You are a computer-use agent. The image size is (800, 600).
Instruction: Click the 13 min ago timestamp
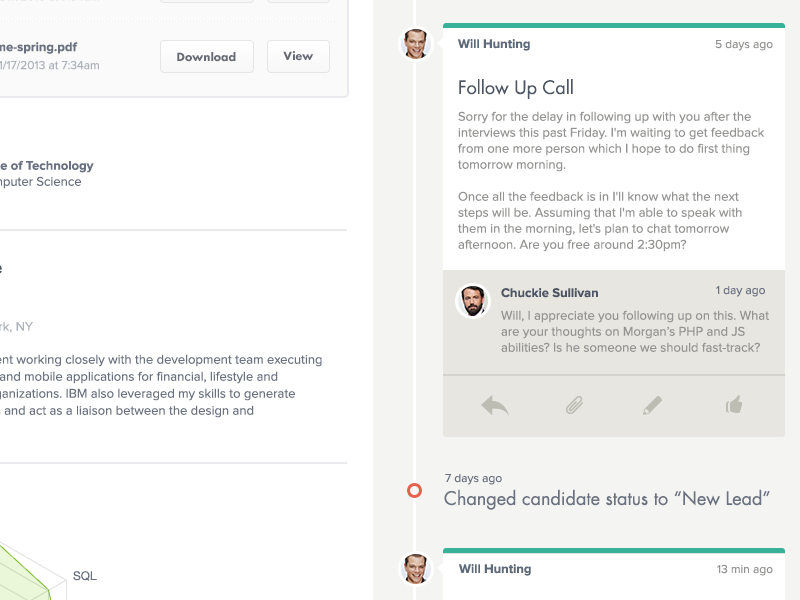(x=744, y=569)
